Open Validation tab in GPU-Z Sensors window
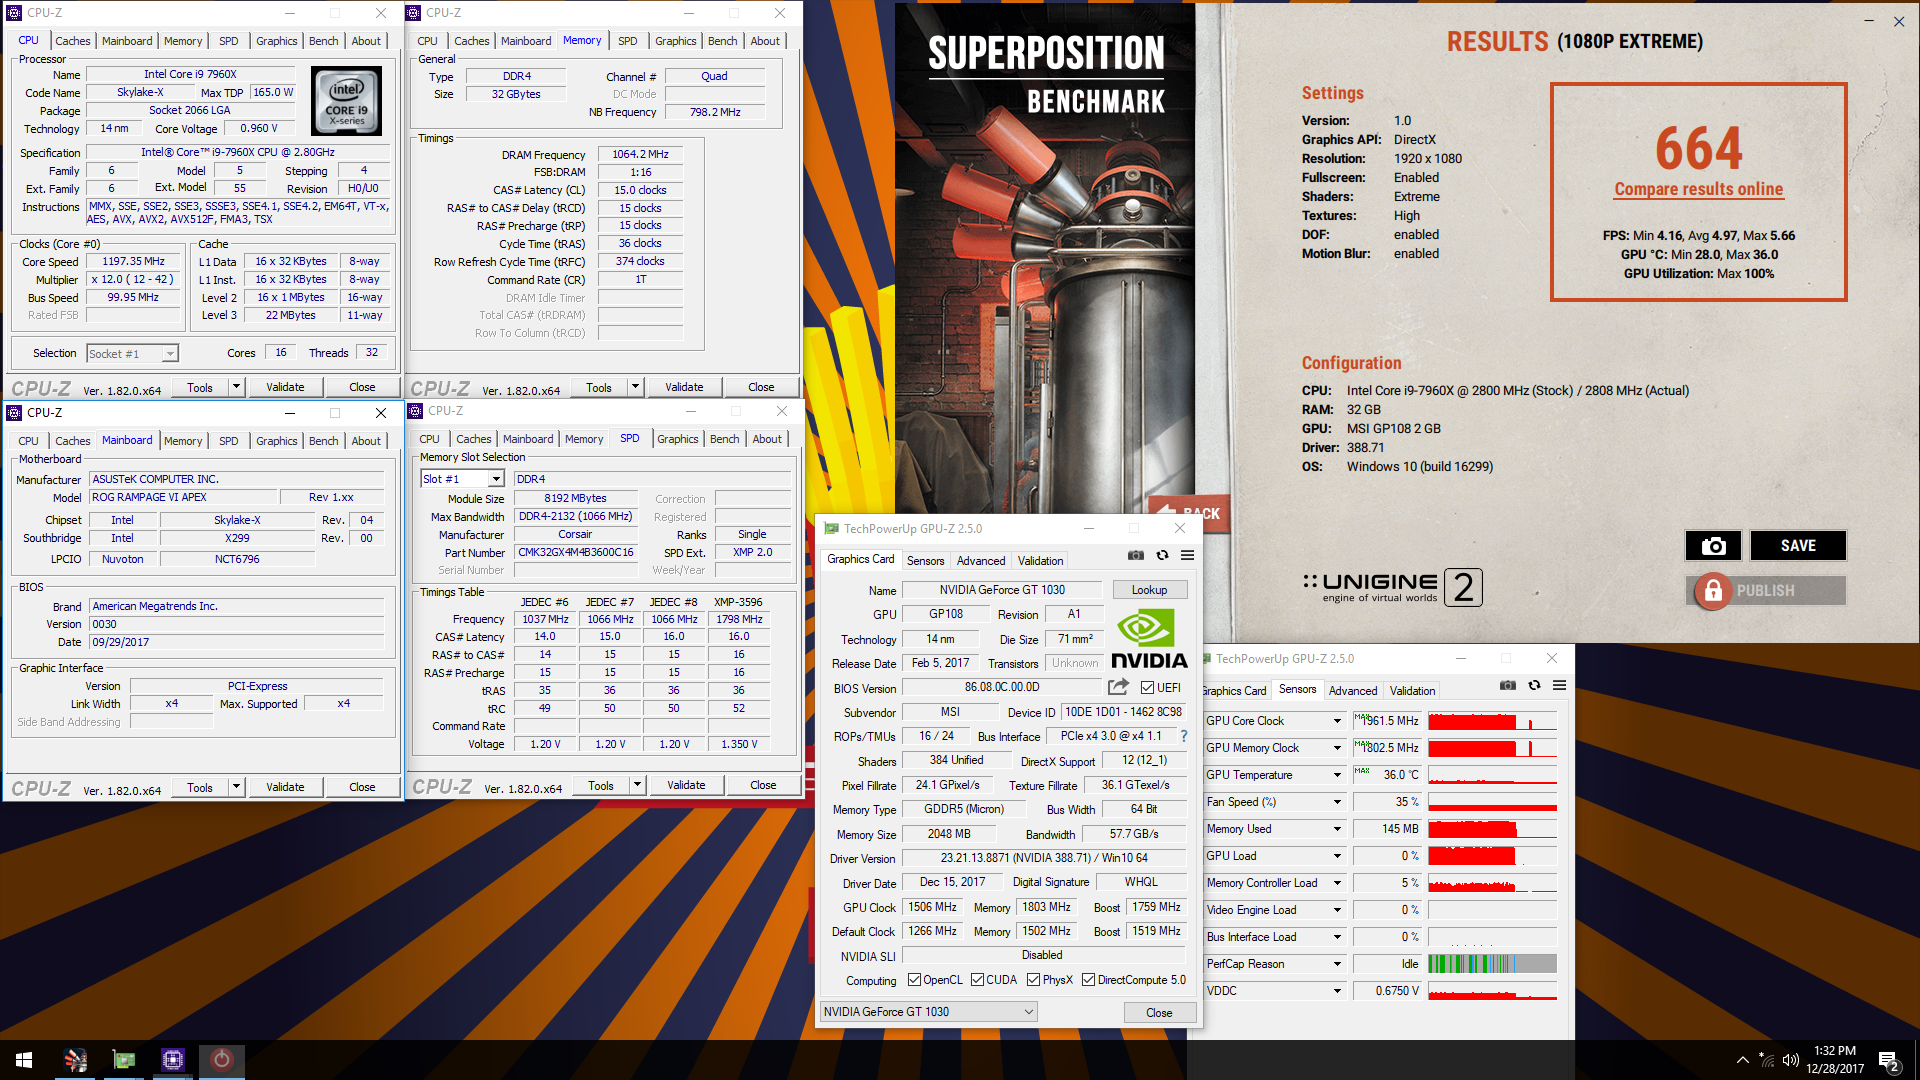This screenshot has height=1080, width=1920. point(1412,691)
